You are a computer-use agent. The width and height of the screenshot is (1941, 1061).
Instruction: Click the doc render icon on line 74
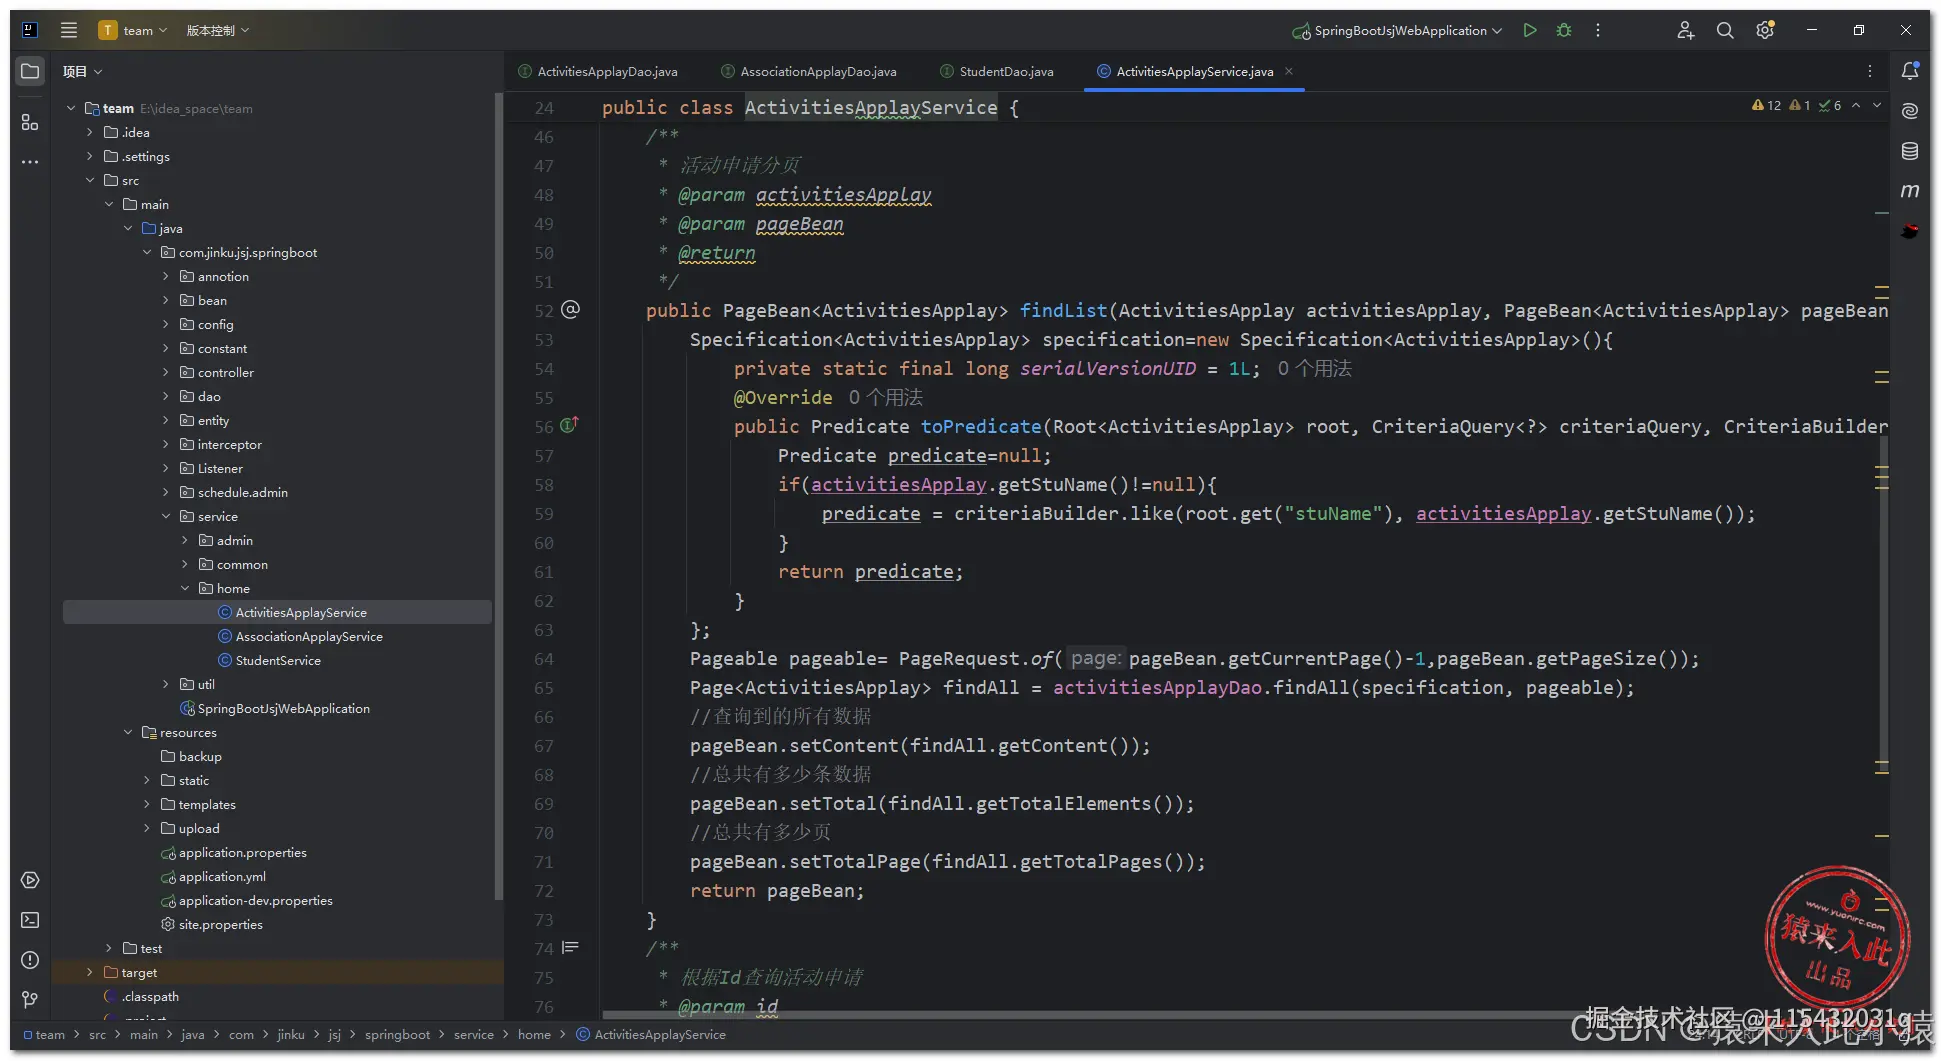[x=570, y=947]
